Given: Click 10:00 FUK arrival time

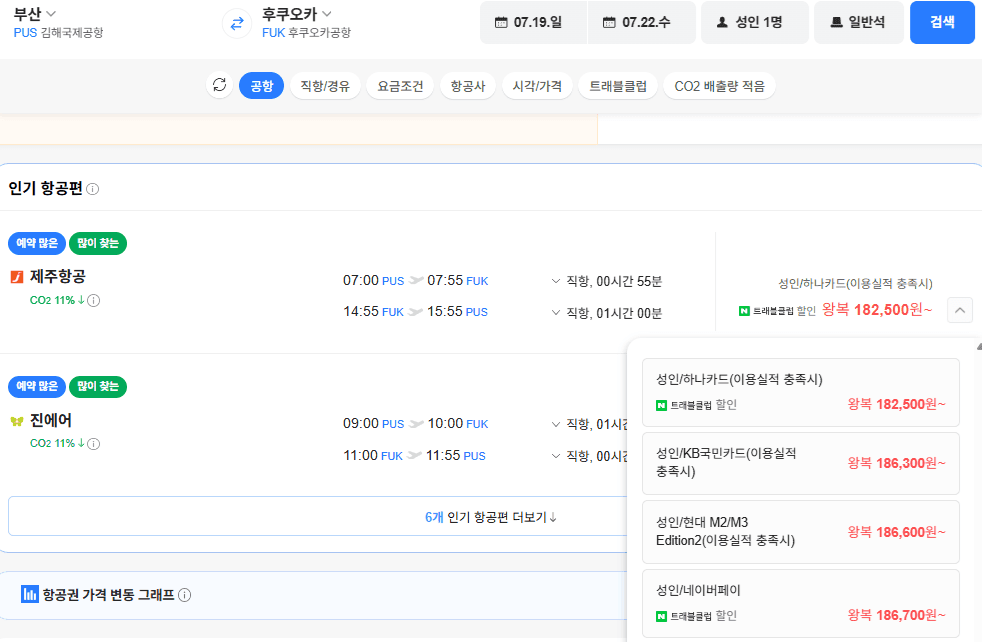Looking at the screenshot, I should pos(457,424).
